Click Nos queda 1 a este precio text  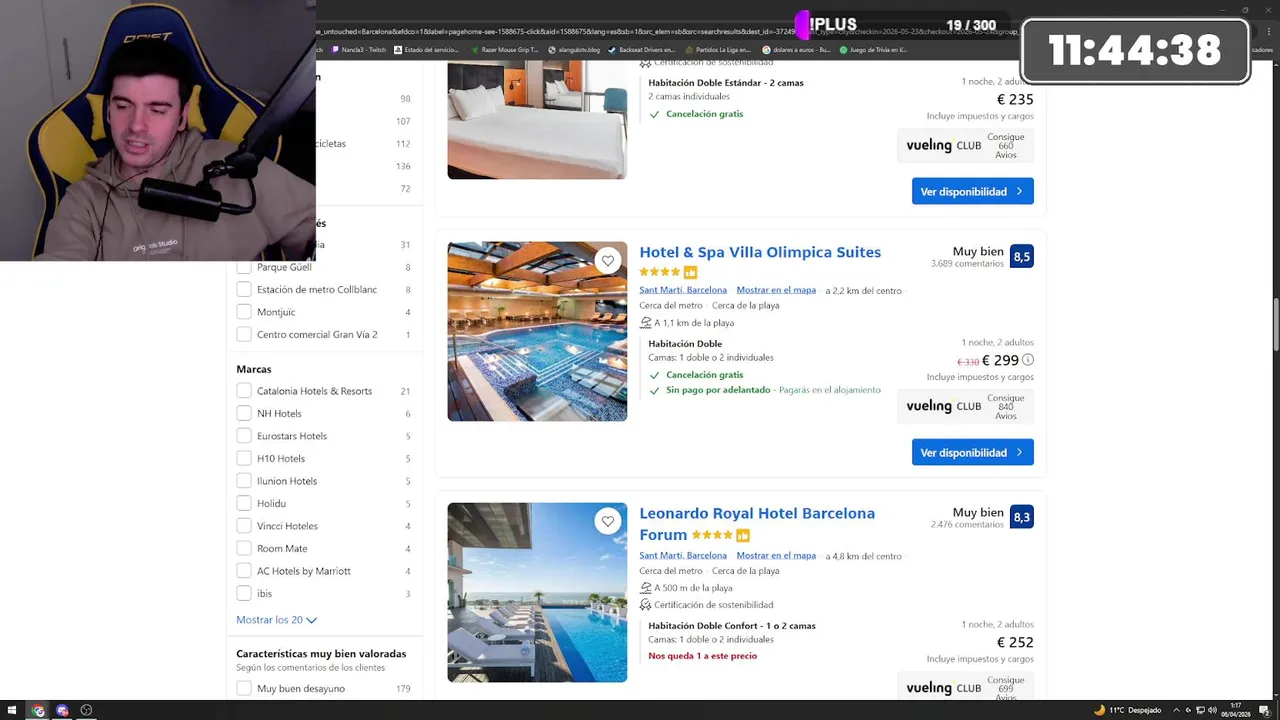[703, 656]
